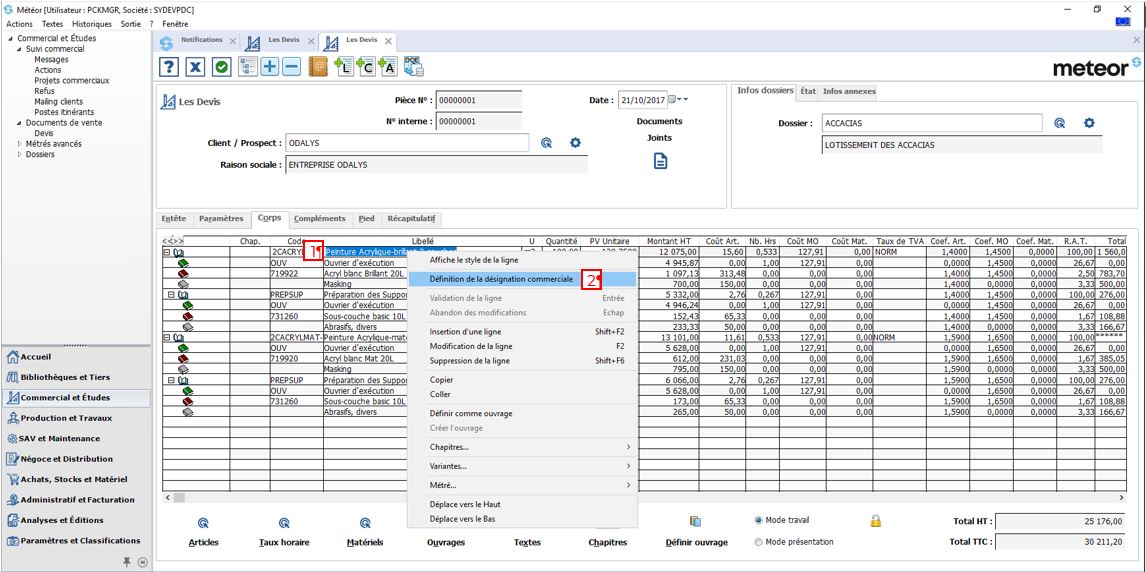Click the blue plus toolbar icon

[x=270, y=67]
